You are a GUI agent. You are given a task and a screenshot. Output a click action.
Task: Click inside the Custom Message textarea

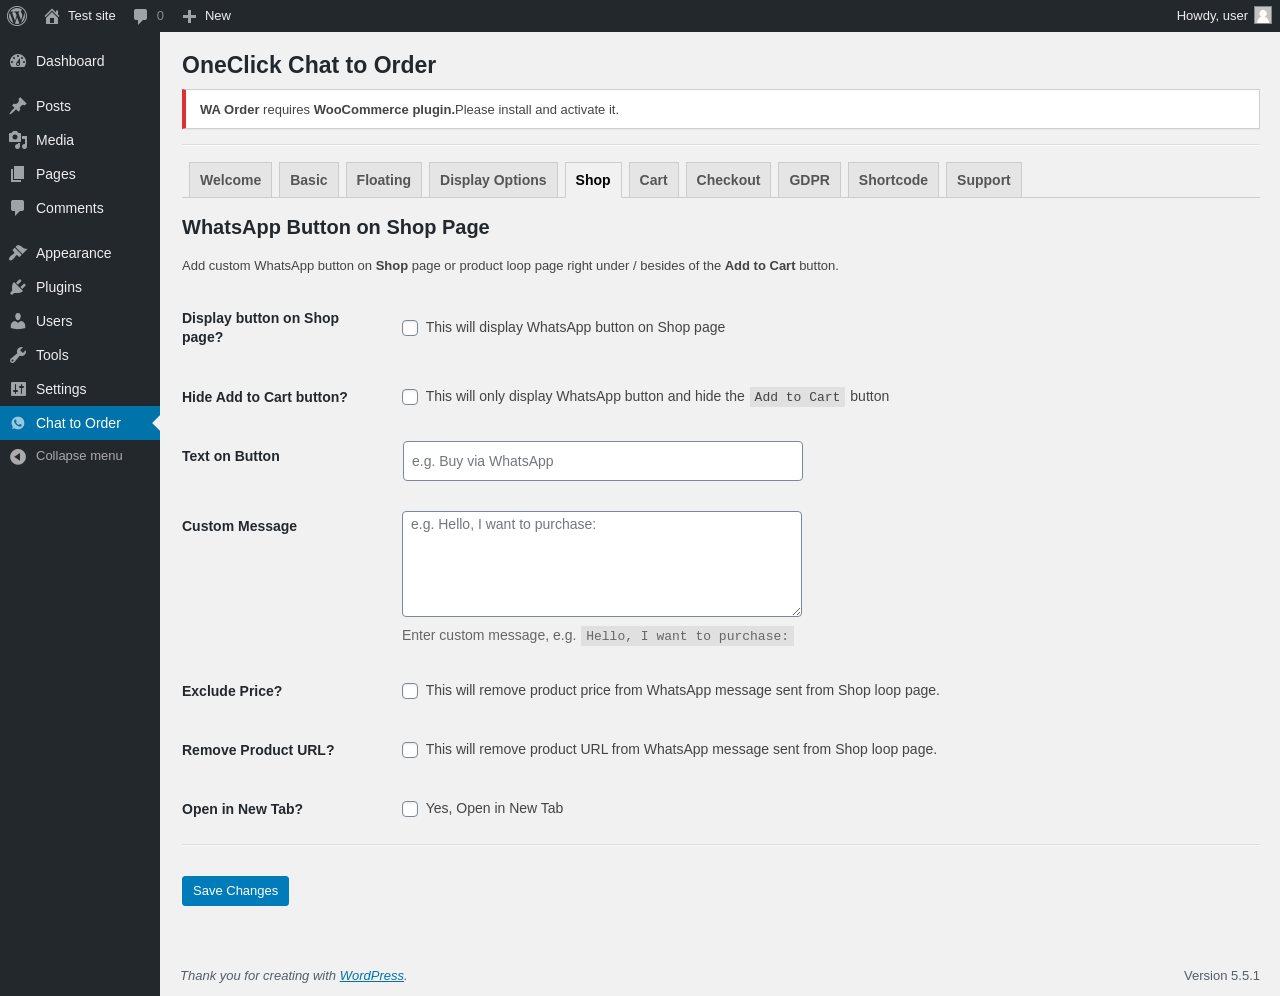pyautogui.click(x=602, y=564)
